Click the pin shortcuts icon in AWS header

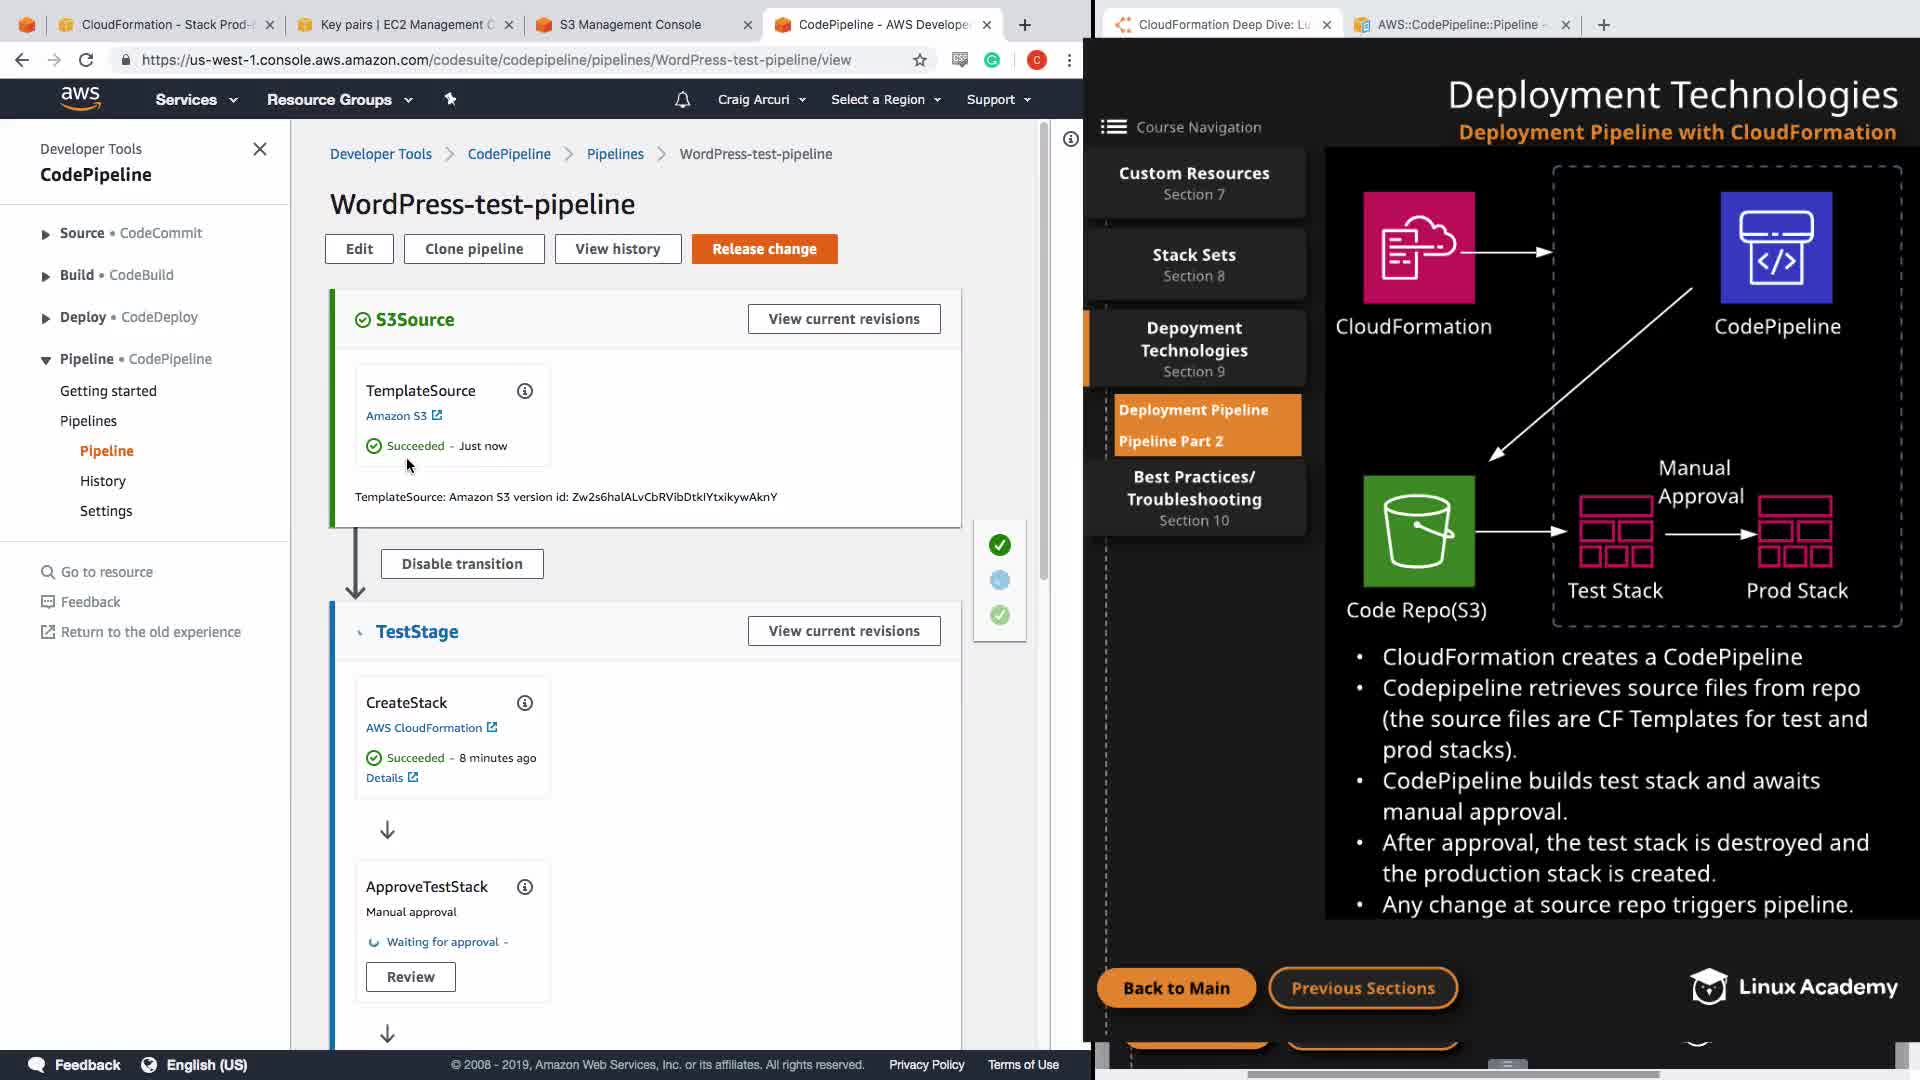click(x=450, y=99)
